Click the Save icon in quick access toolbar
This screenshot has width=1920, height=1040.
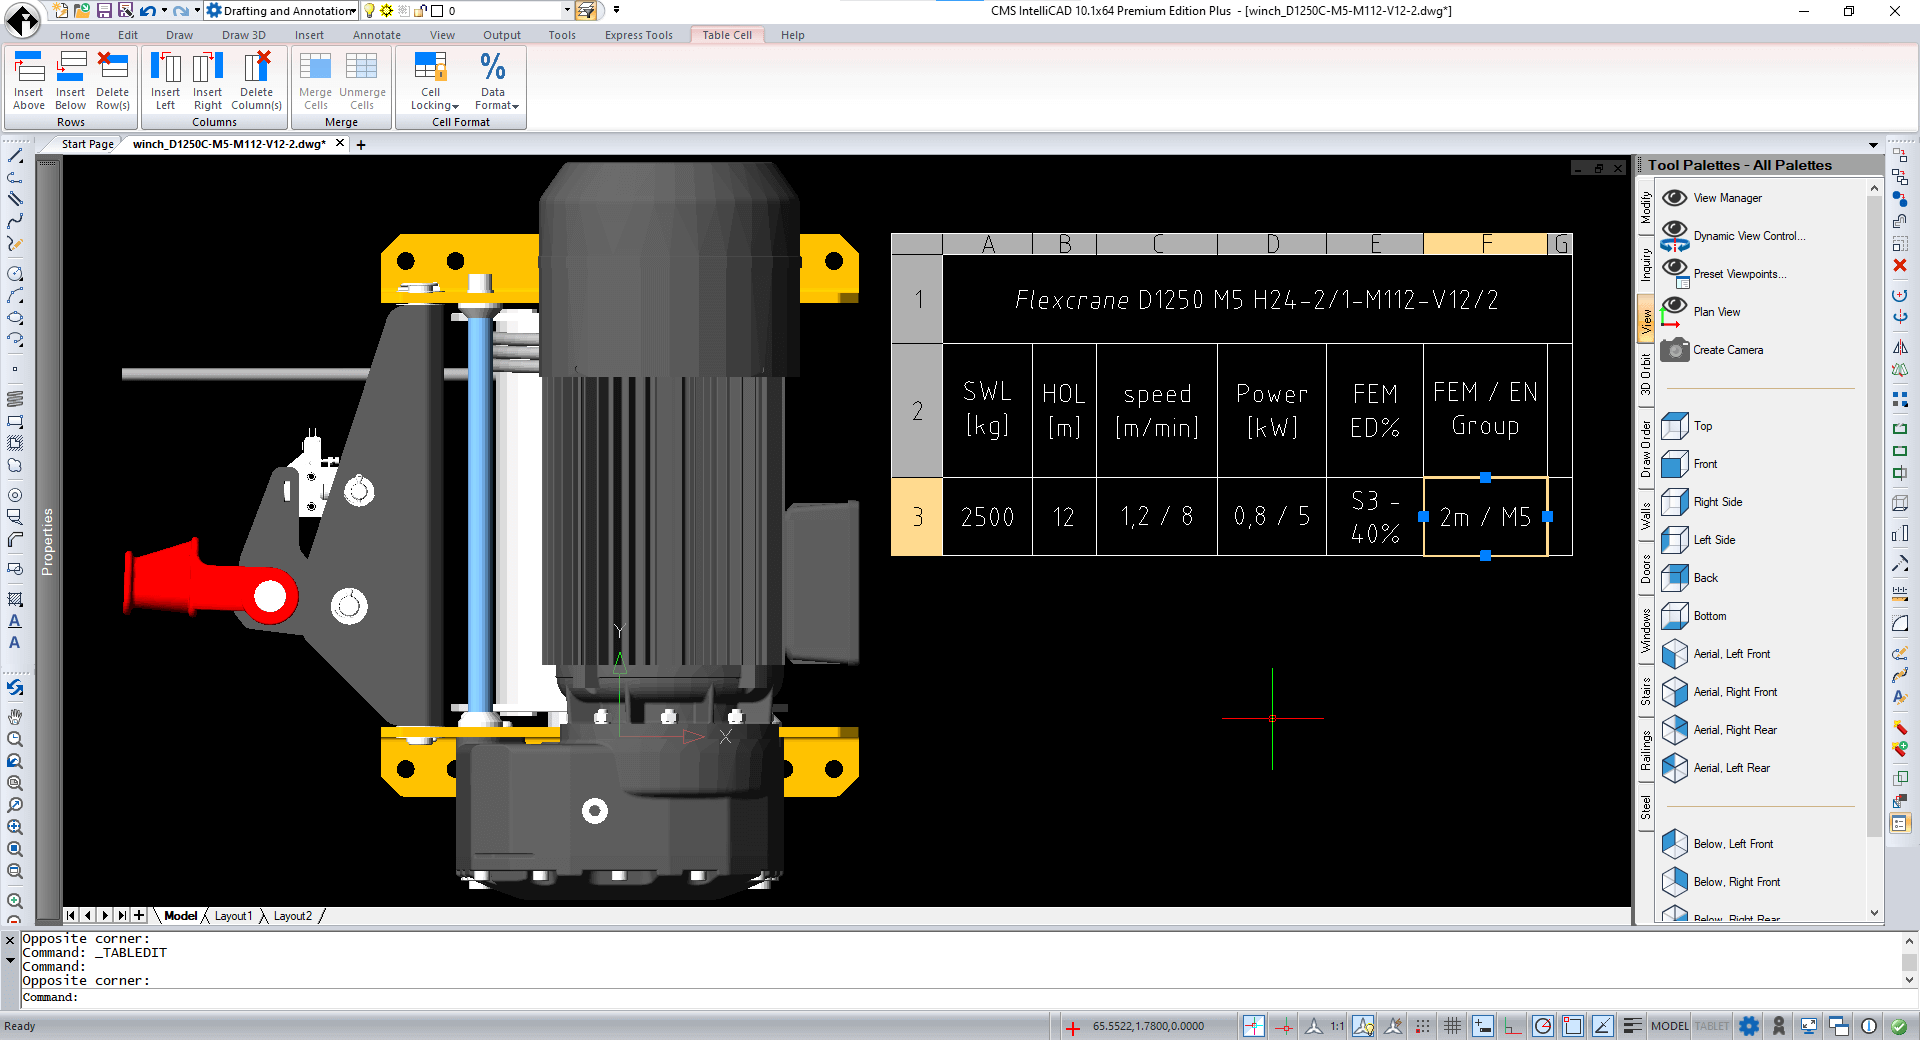pos(104,11)
